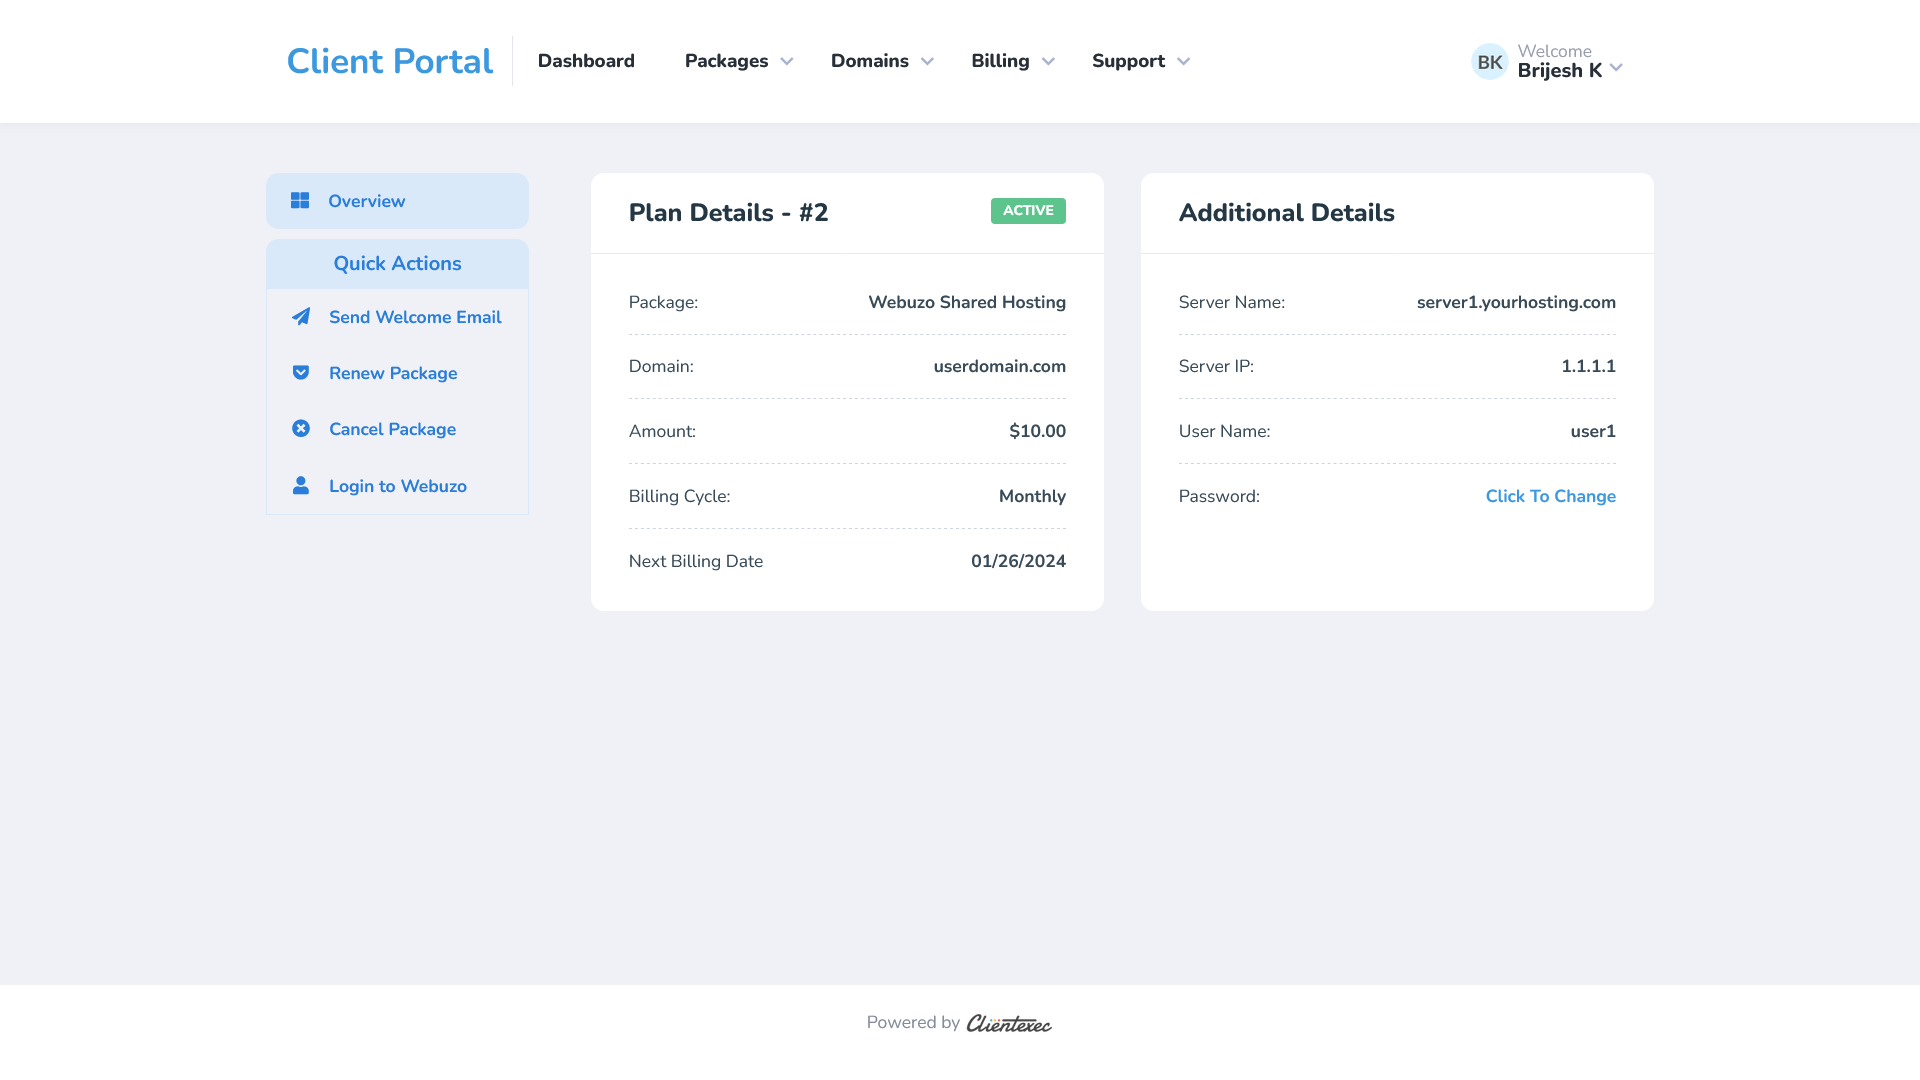Image resolution: width=1920 pixels, height=1080 pixels.
Task: Click the Clientexec logo in footer
Action: pos(1008,1023)
